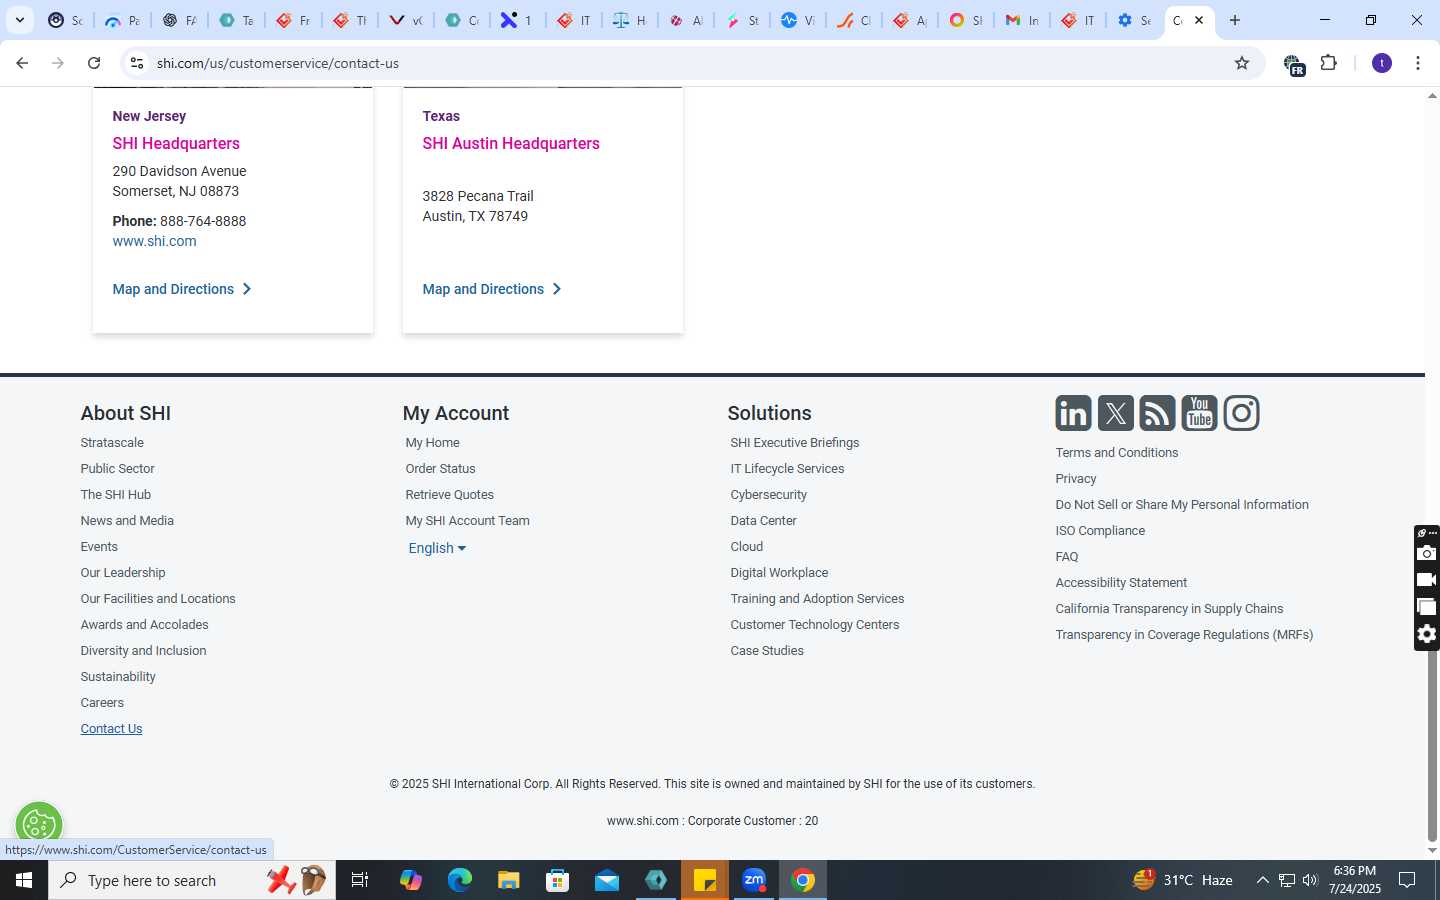Image resolution: width=1440 pixels, height=900 pixels.
Task: Open Accessibility Statement link
Action: (1121, 583)
